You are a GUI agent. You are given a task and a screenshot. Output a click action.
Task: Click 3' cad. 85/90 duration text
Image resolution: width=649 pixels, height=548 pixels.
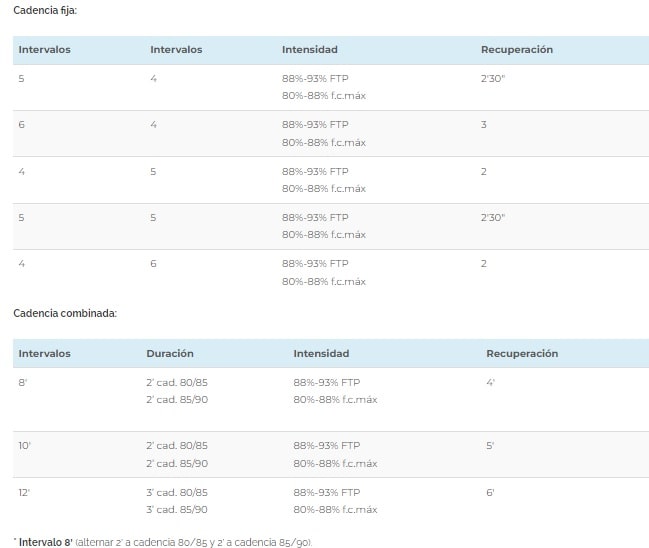point(177,510)
